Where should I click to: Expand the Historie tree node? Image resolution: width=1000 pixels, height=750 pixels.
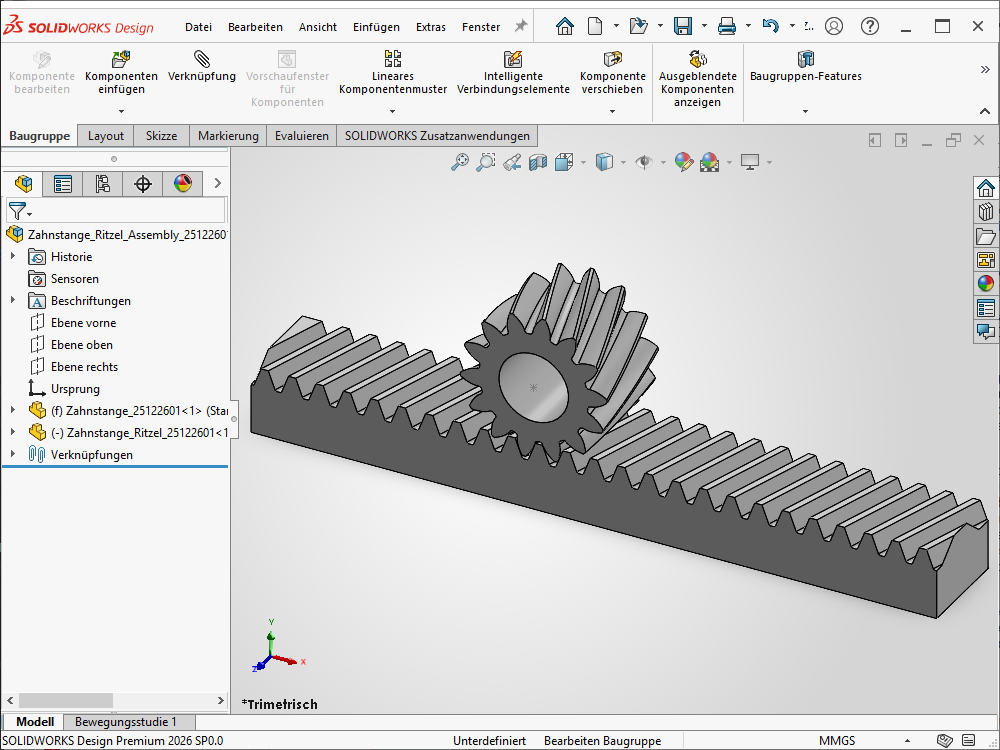coord(13,257)
